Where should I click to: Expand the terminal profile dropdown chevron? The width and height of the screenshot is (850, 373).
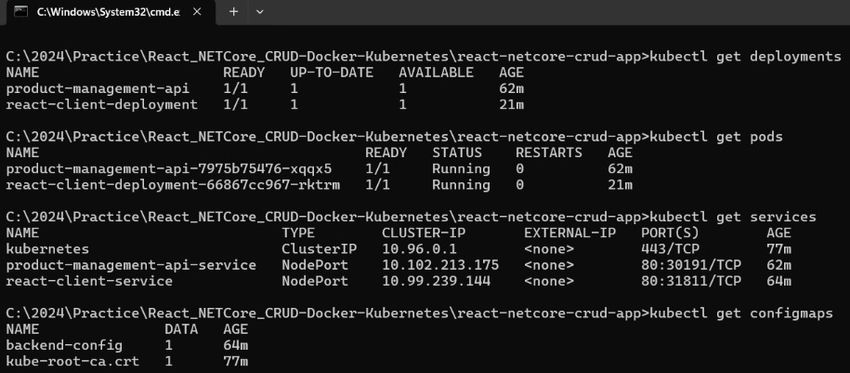coord(259,11)
